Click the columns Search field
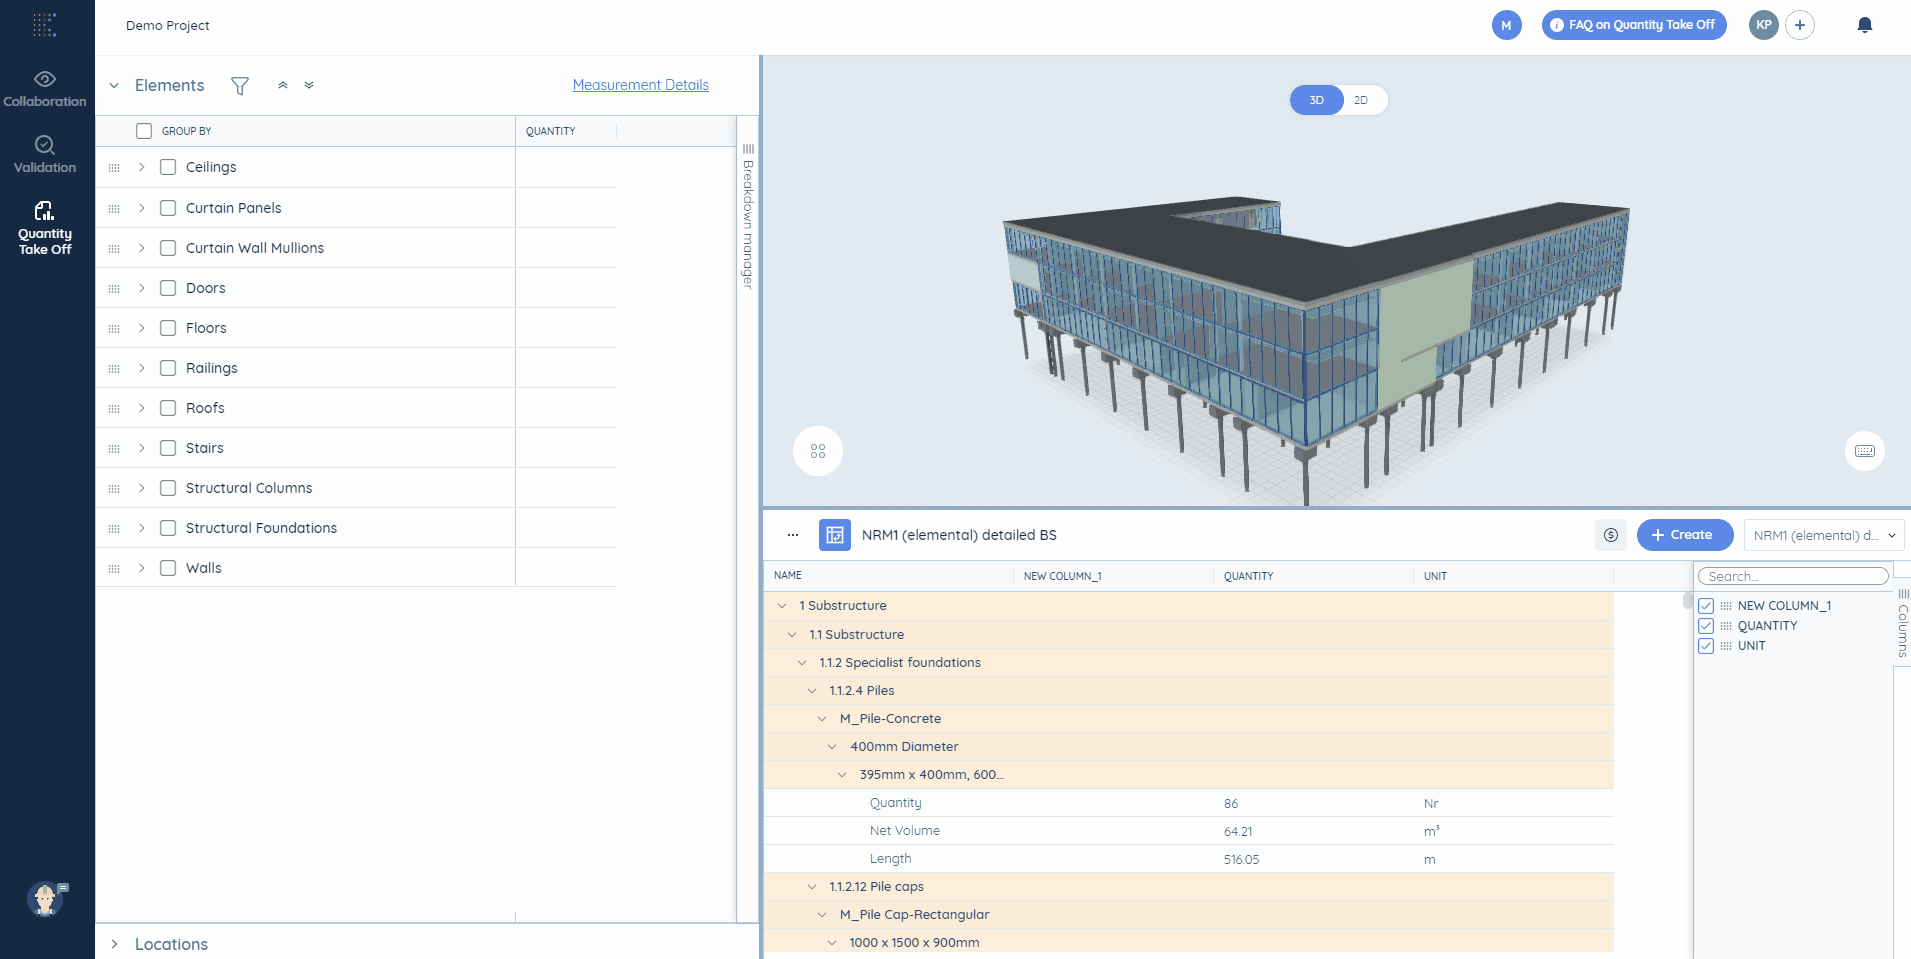This screenshot has width=1911, height=959. pos(1793,576)
